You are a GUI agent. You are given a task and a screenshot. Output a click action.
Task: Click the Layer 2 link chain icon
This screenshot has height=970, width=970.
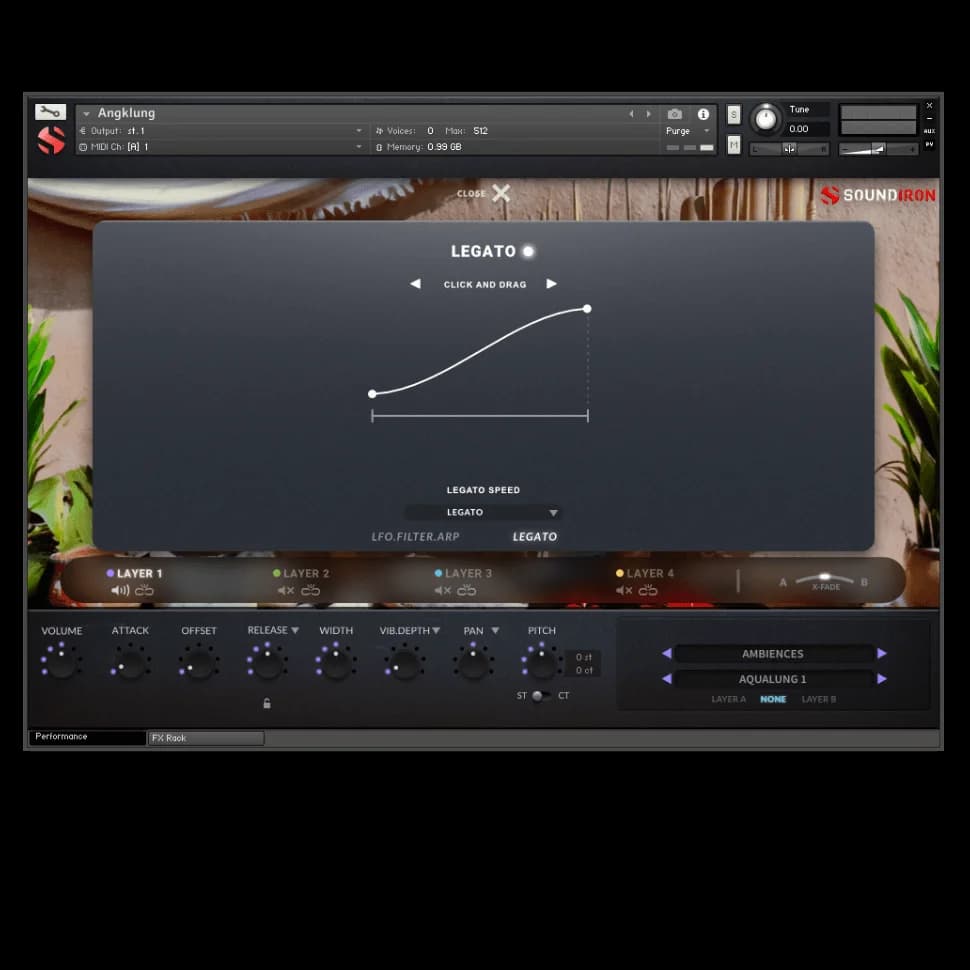click(311, 591)
